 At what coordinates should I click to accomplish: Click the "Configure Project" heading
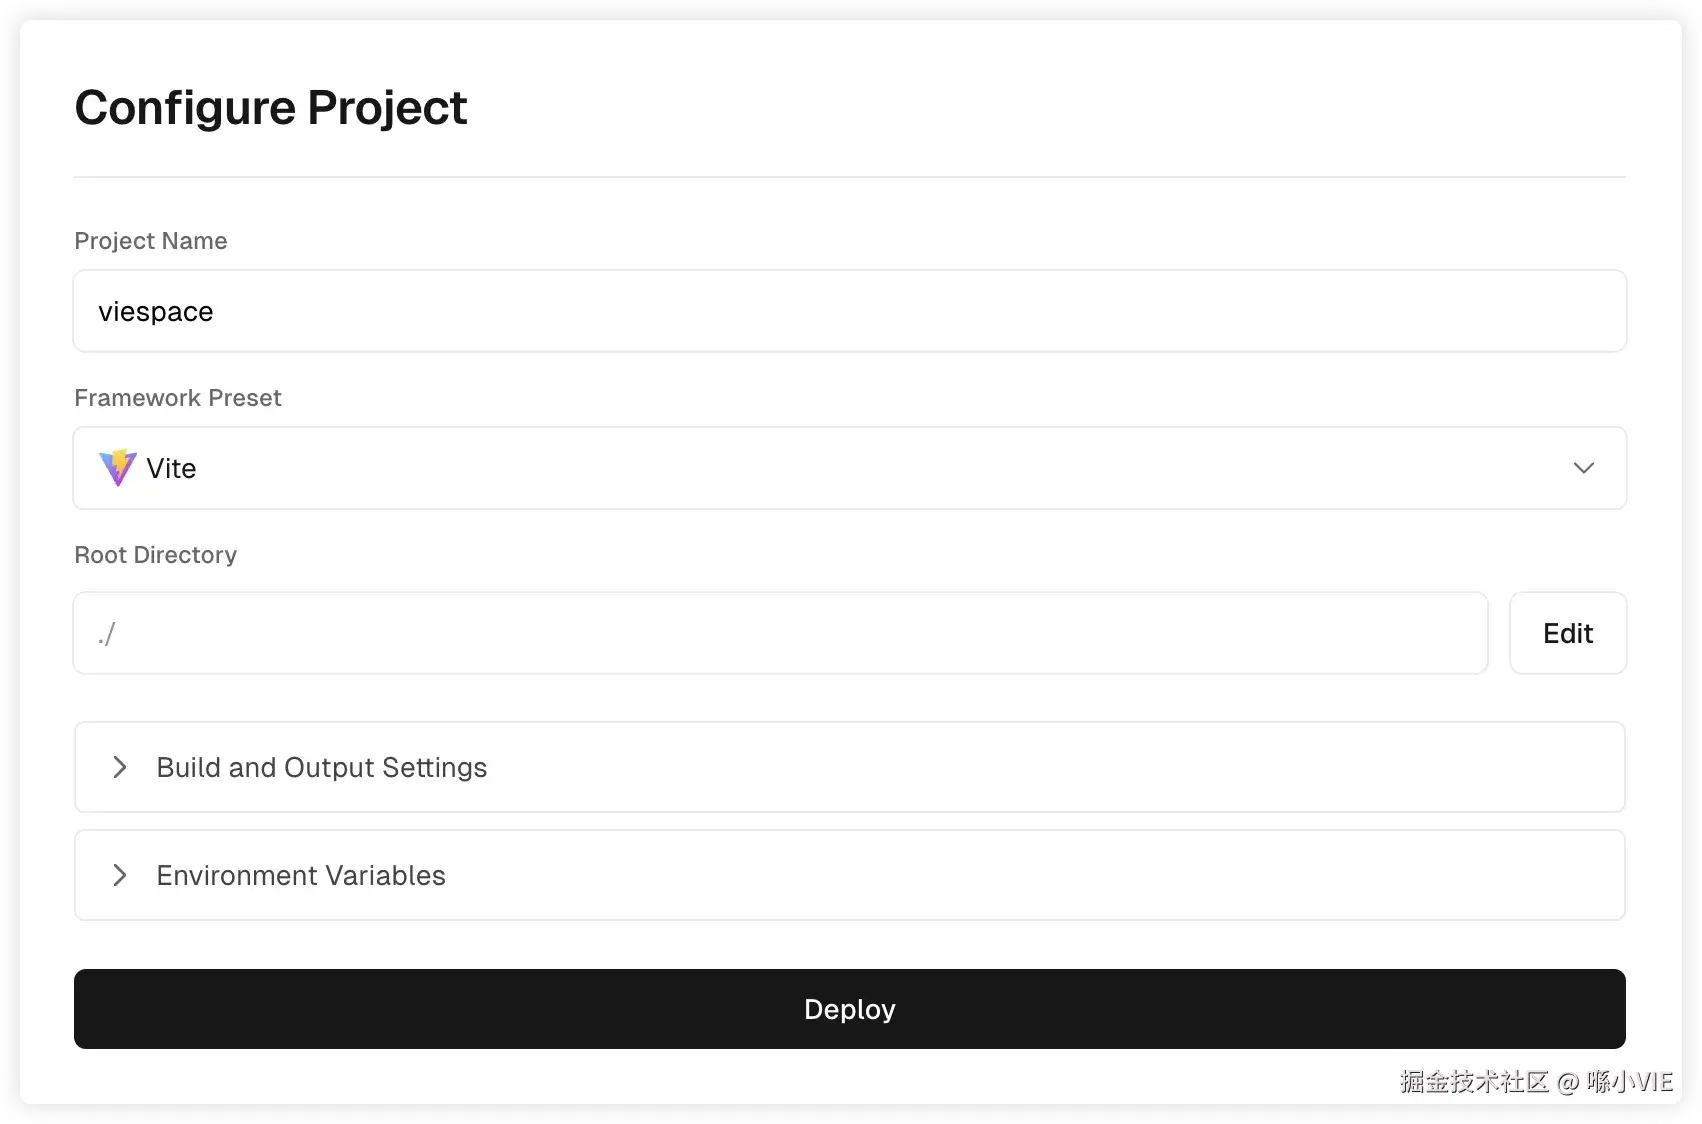pyautogui.click(x=270, y=108)
